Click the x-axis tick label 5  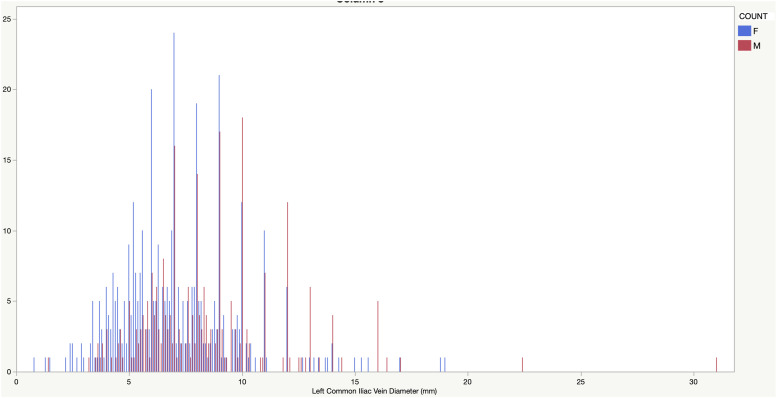(x=129, y=382)
